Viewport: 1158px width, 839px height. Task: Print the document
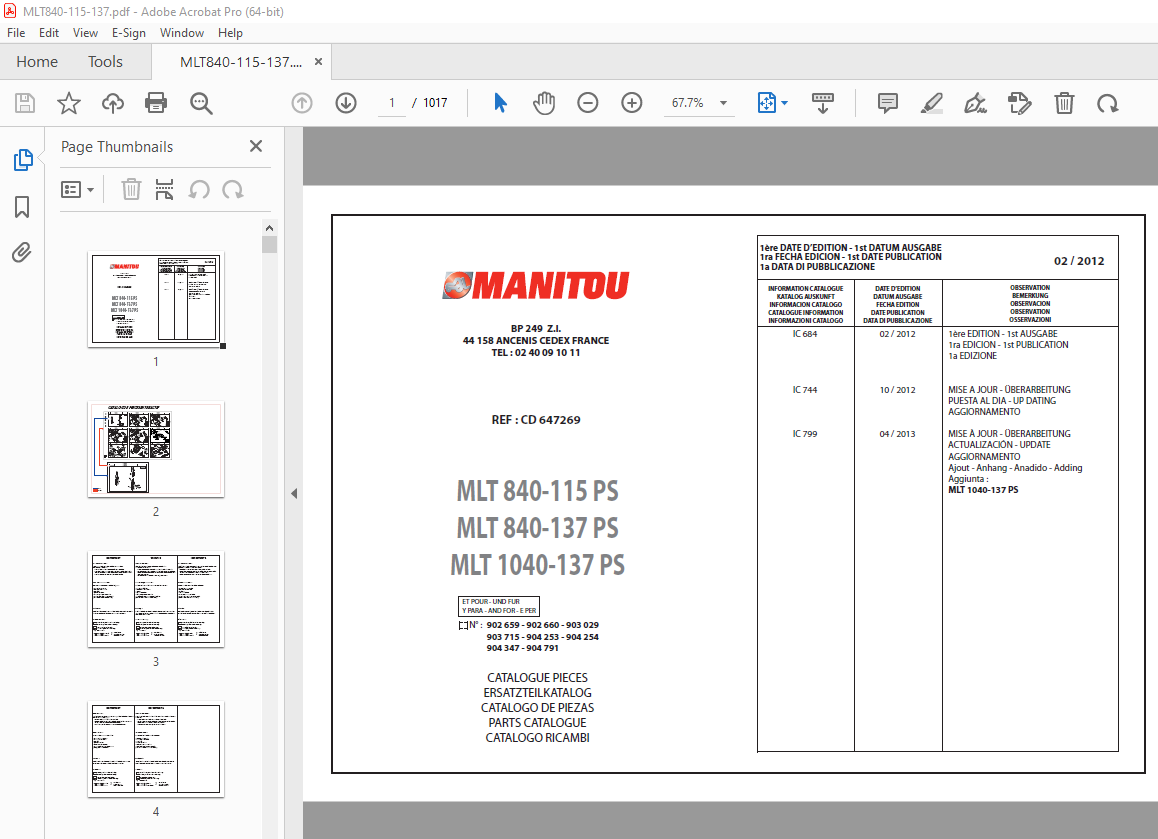[x=156, y=103]
